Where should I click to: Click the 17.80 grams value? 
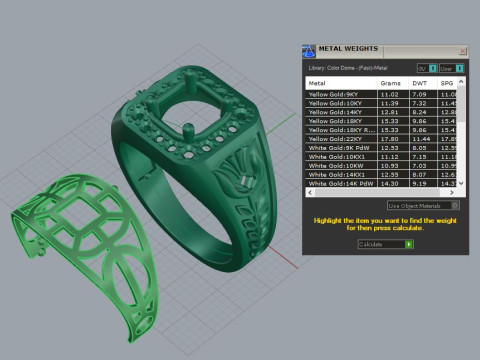click(389, 139)
